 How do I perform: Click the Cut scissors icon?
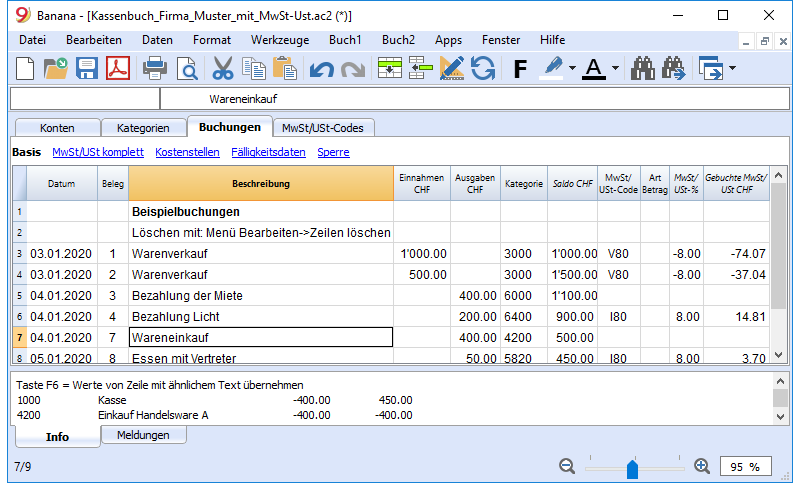tap(222, 68)
